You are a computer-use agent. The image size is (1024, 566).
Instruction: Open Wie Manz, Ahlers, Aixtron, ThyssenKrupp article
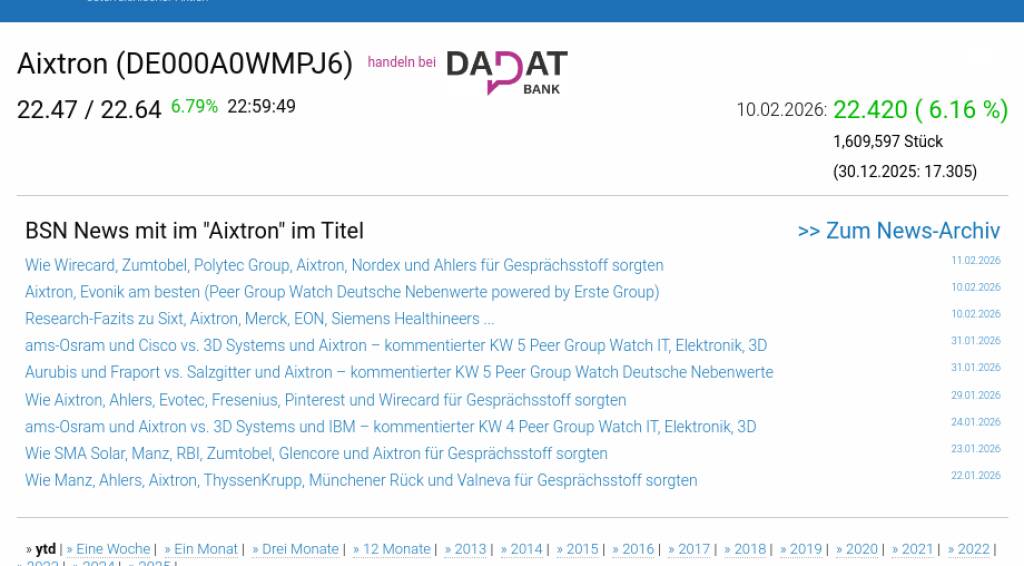[x=361, y=481]
